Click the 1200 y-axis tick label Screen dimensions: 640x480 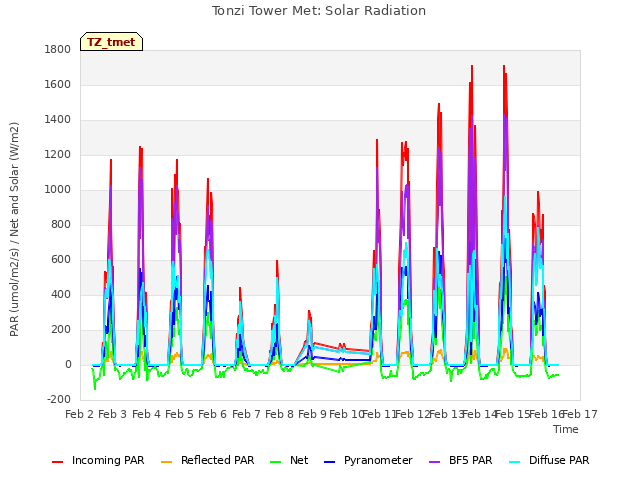[x=58, y=155]
